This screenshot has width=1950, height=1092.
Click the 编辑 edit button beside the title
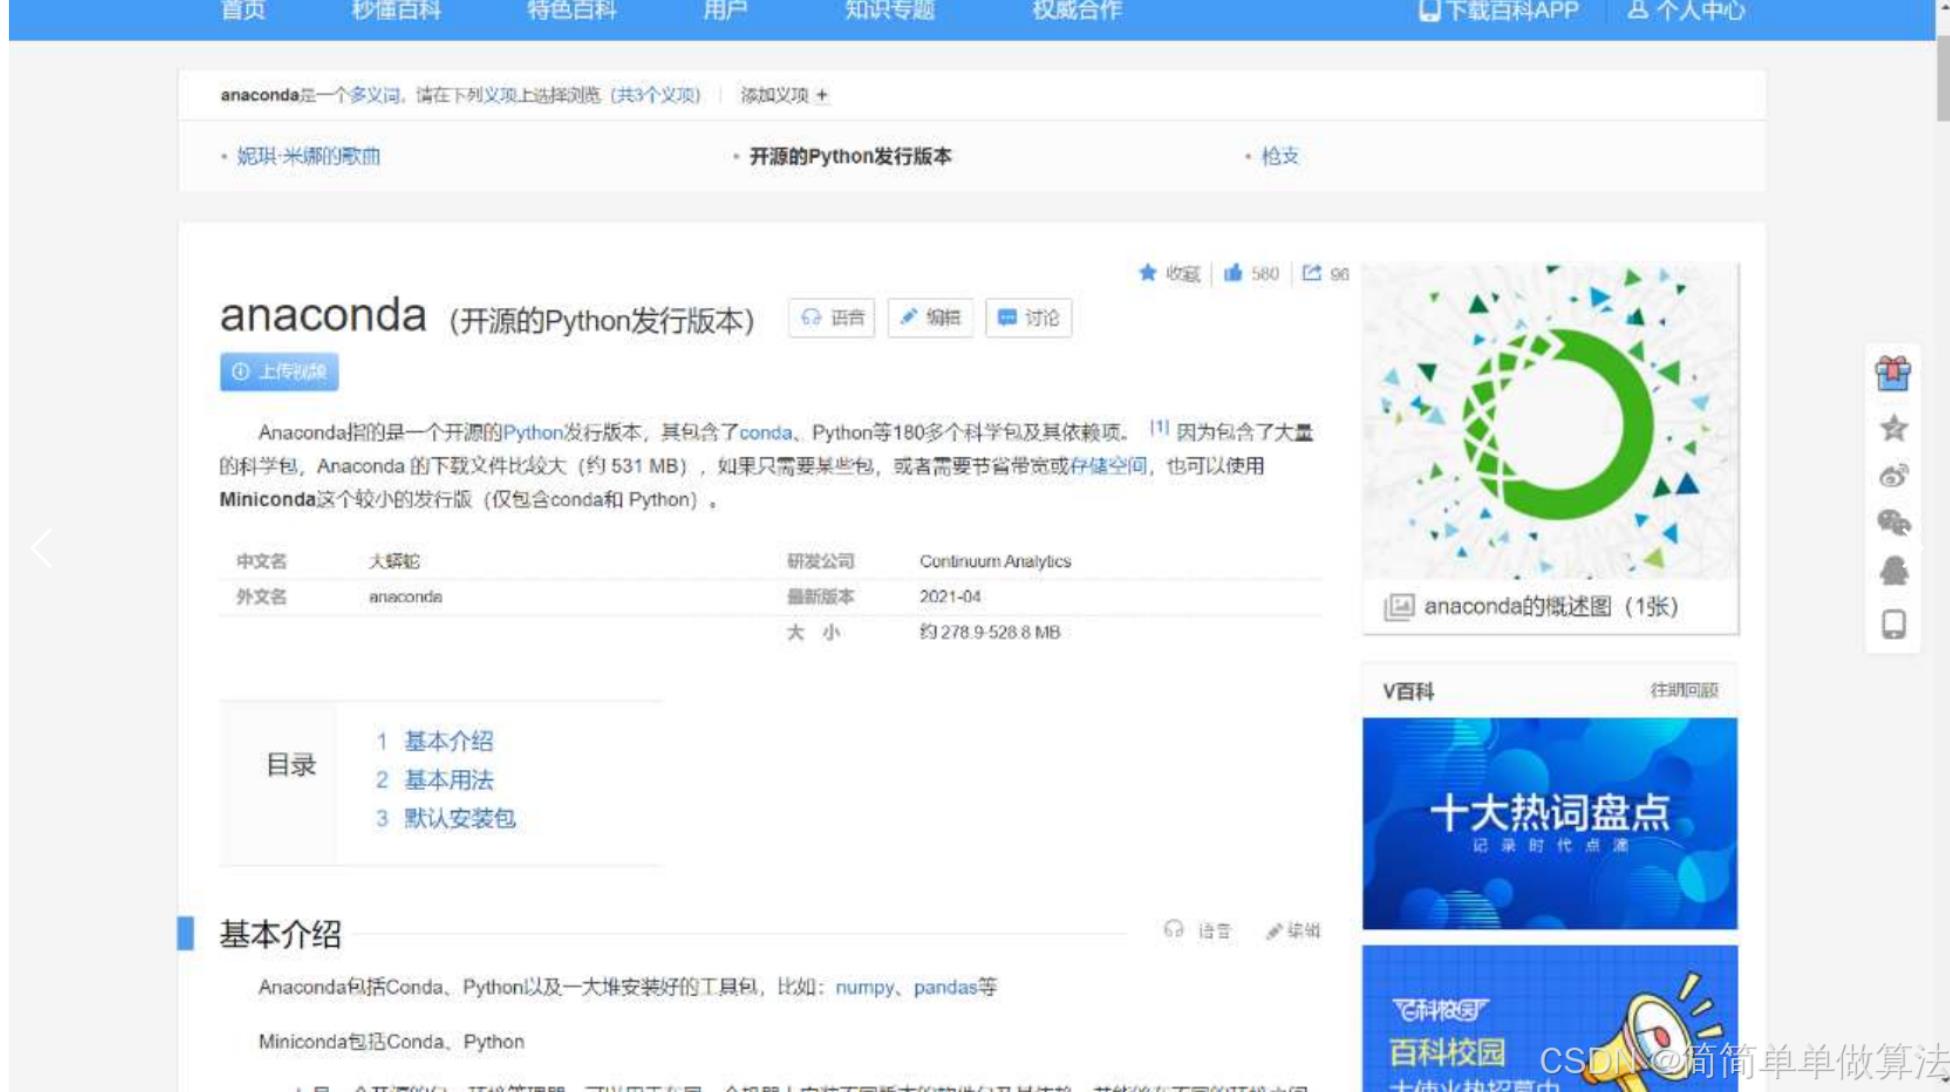point(930,318)
